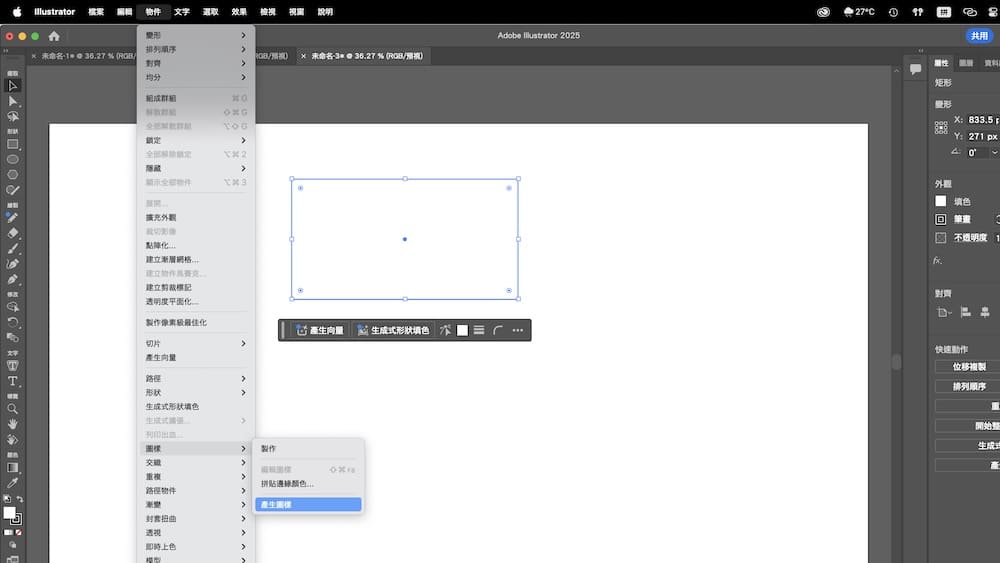Open more options (…) in contextual bar

point(517,330)
